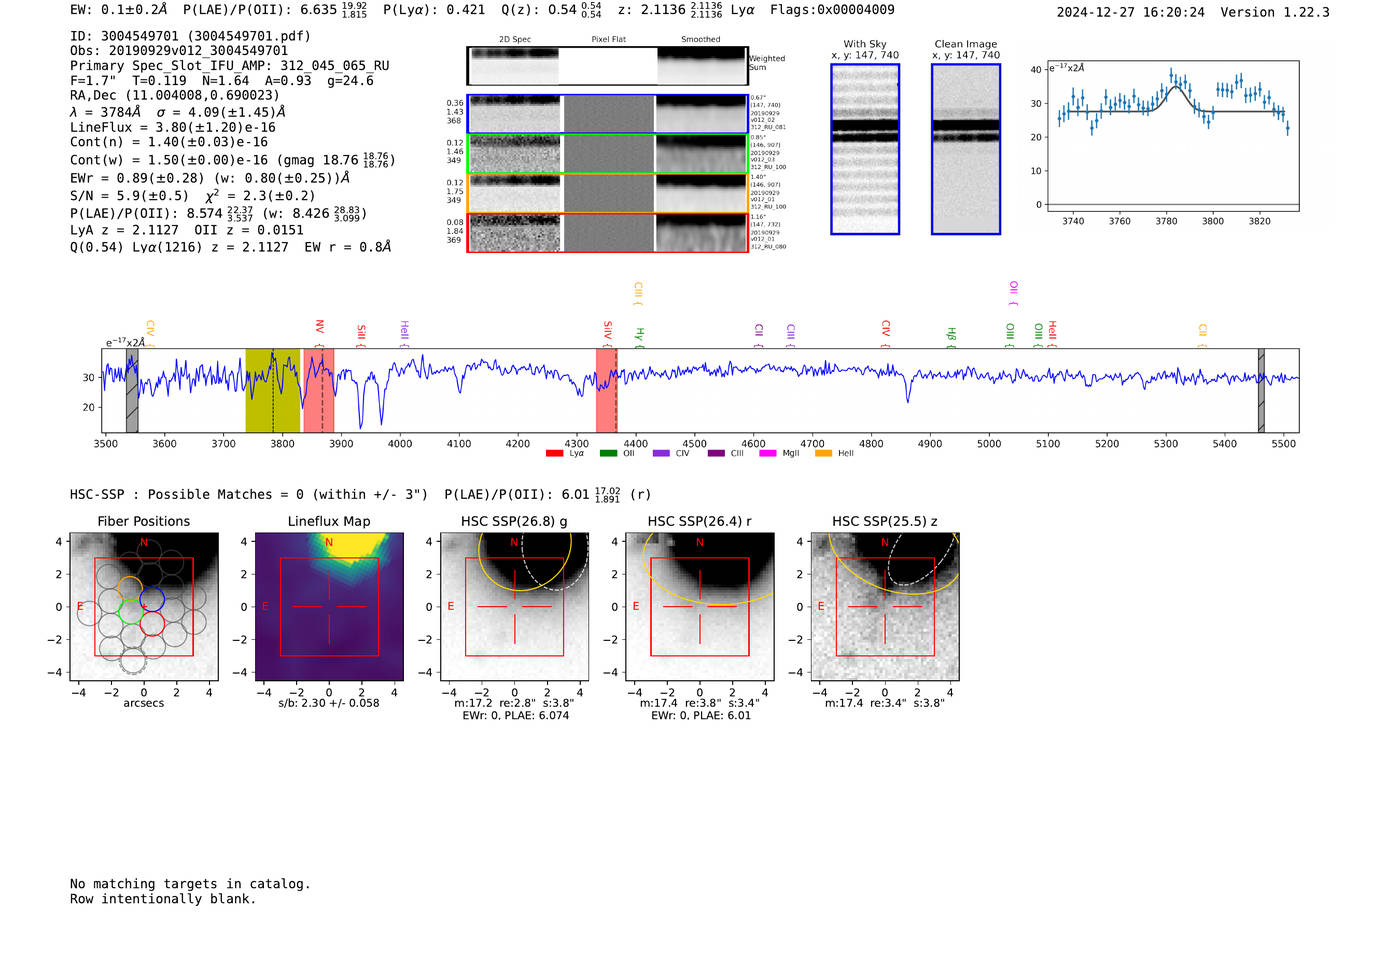Click the yellow highlighted region in the spectrum
Screen dimensions: 1400x953
point(273,390)
